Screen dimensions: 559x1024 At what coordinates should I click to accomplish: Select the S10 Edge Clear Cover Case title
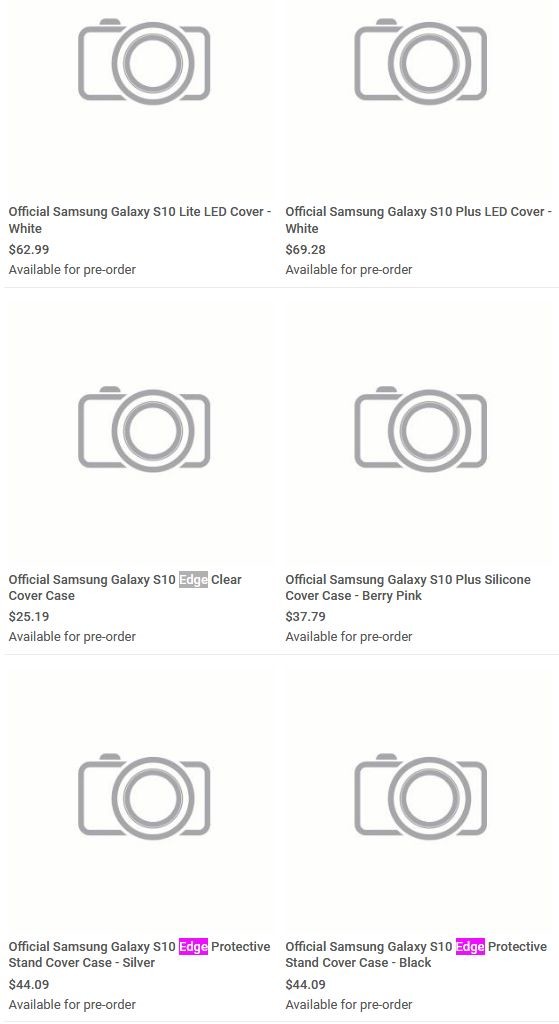click(125, 587)
